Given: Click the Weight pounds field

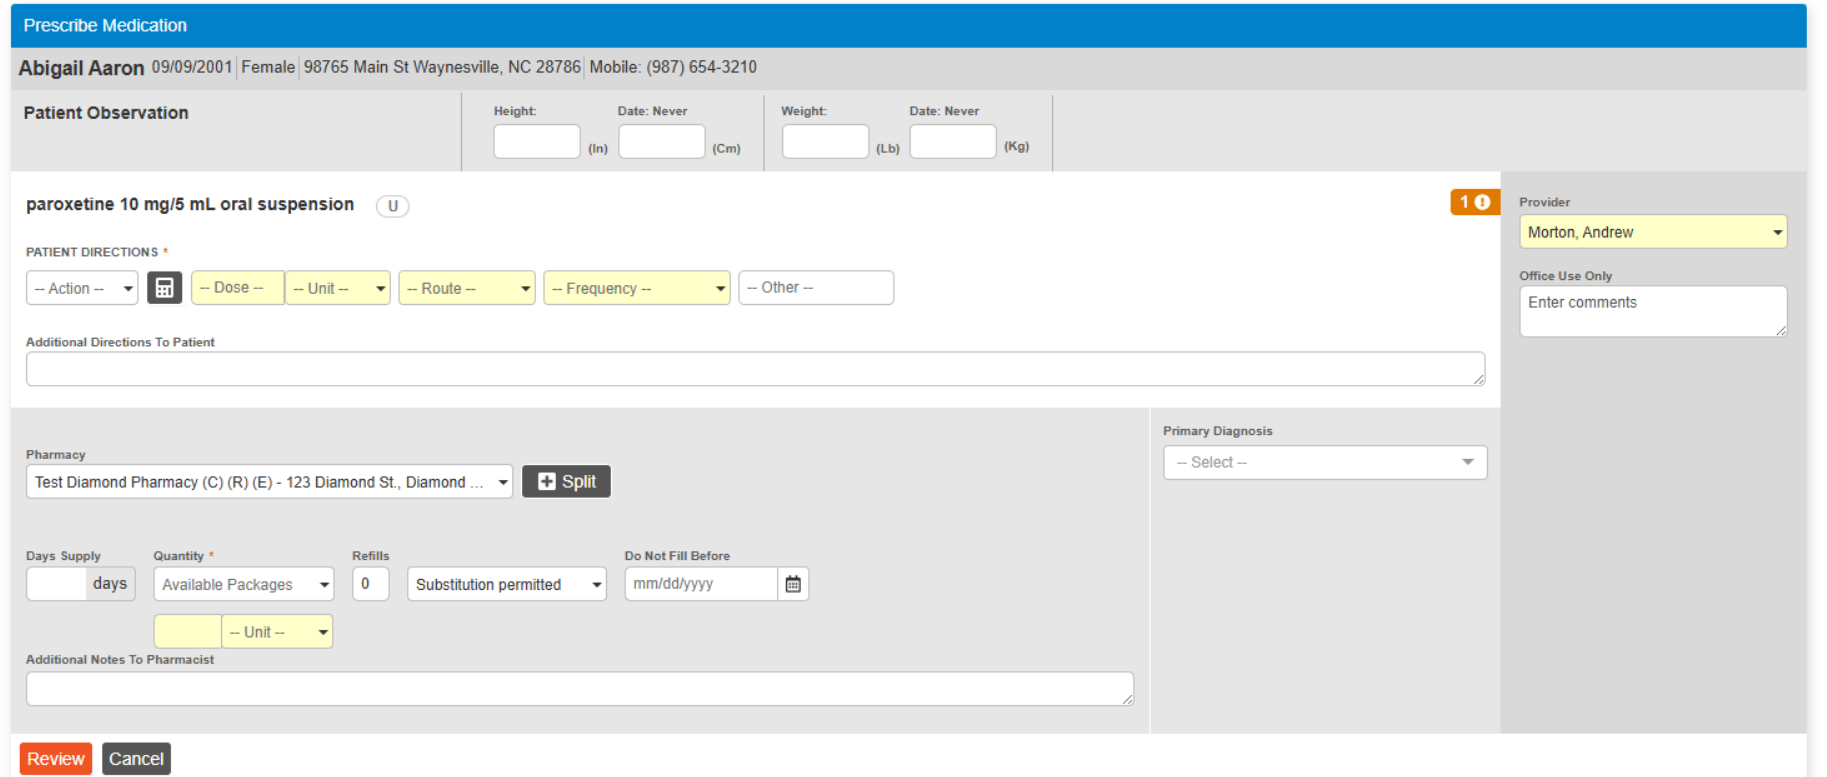Looking at the screenshot, I should pyautogui.click(x=825, y=141).
